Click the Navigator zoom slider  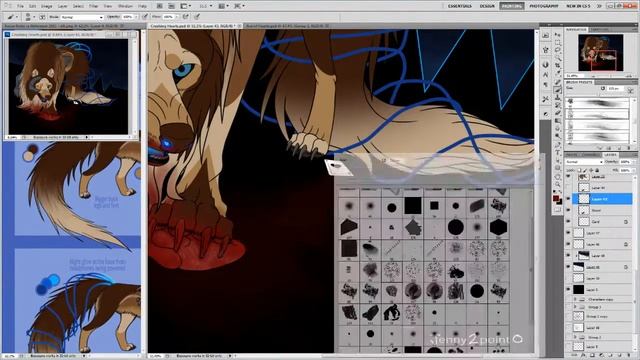(x=612, y=76)
